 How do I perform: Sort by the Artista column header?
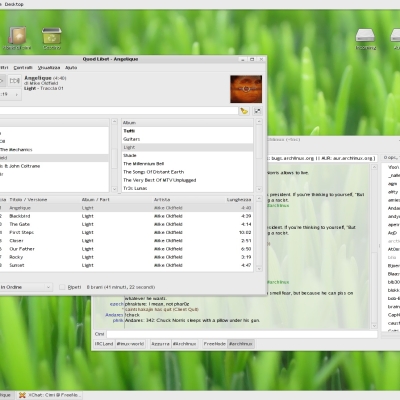click(188, 200)
